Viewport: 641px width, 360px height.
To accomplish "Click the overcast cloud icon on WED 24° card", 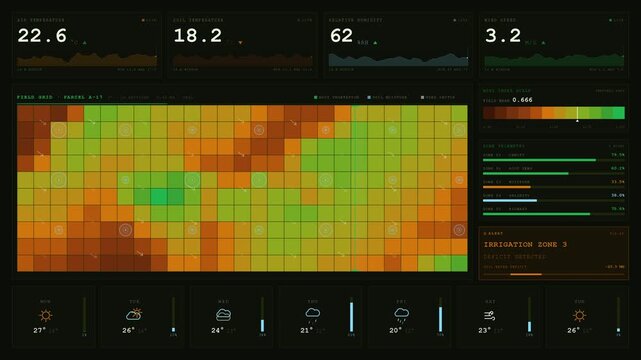I will pos(223,315).
